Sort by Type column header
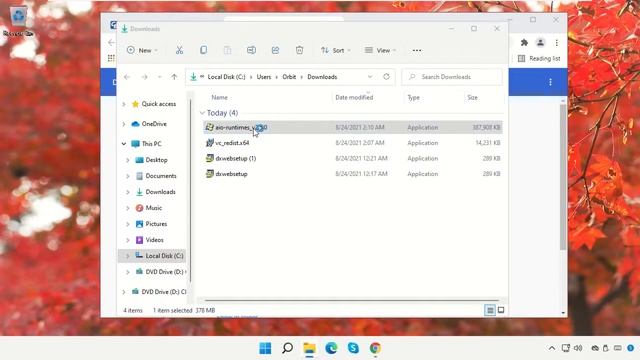Screen dimensions: 640x360 click(413, 98)
